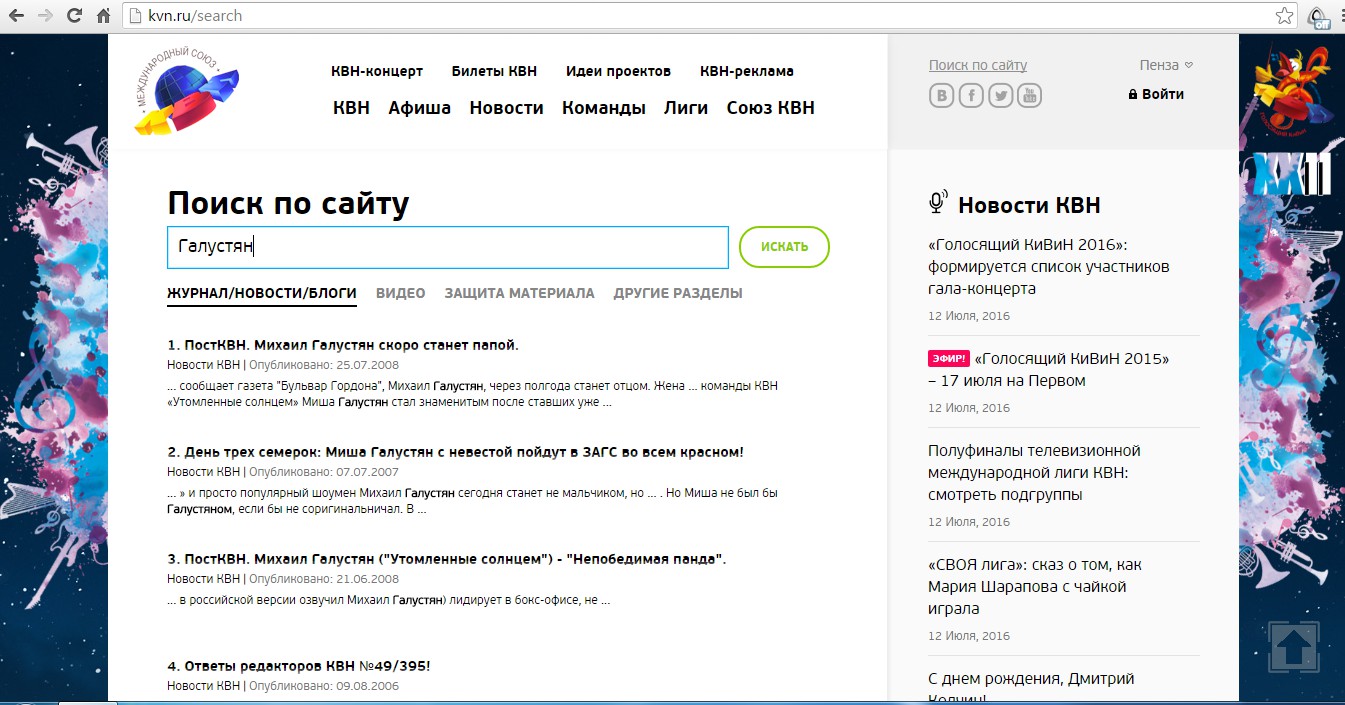Open the КВН-реклама menu item
The image size is (1345, 705).
[x=747, y=71]
